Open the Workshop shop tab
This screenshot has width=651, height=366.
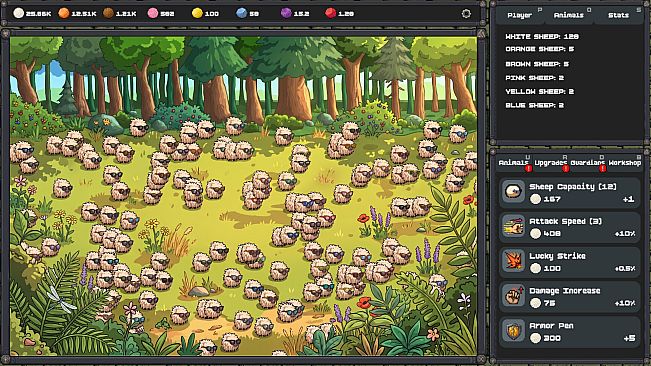point(624,163)
